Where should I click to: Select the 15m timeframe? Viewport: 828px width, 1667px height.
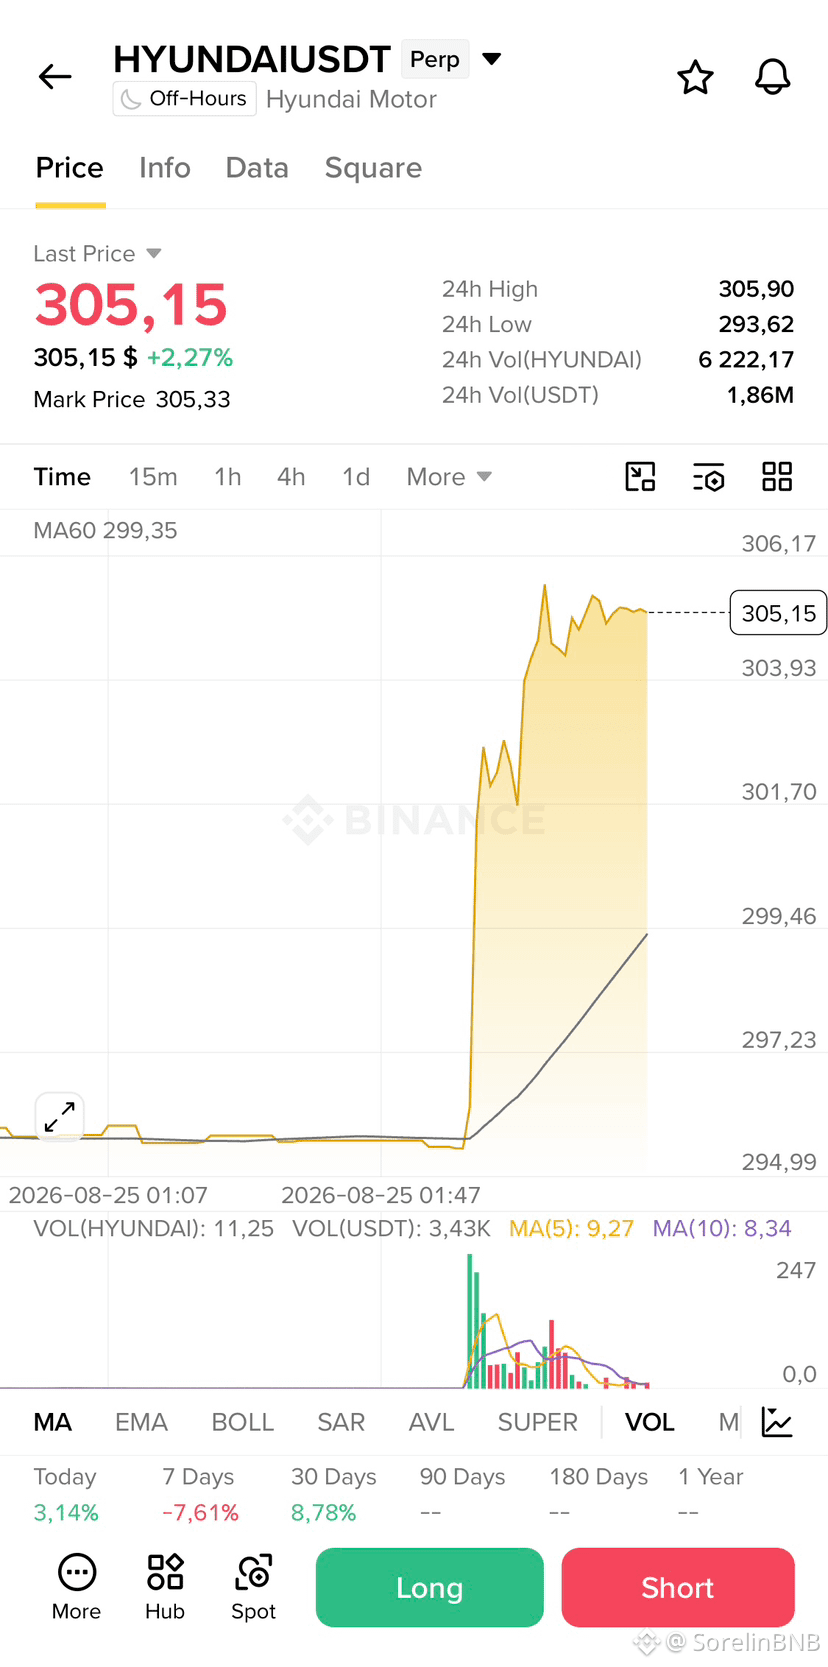(153, 477)
